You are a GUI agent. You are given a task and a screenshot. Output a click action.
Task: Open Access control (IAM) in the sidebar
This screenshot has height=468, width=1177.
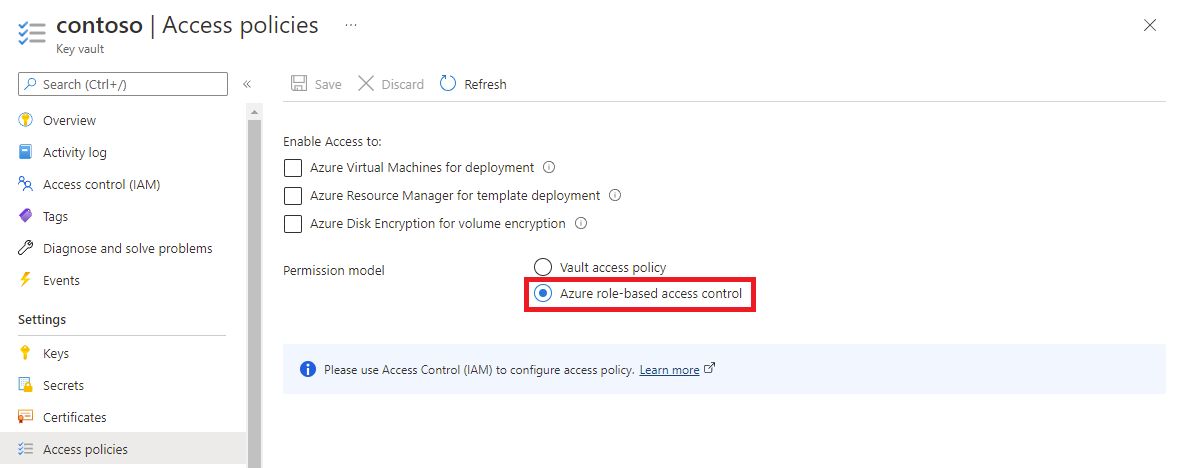click(101, 184)
